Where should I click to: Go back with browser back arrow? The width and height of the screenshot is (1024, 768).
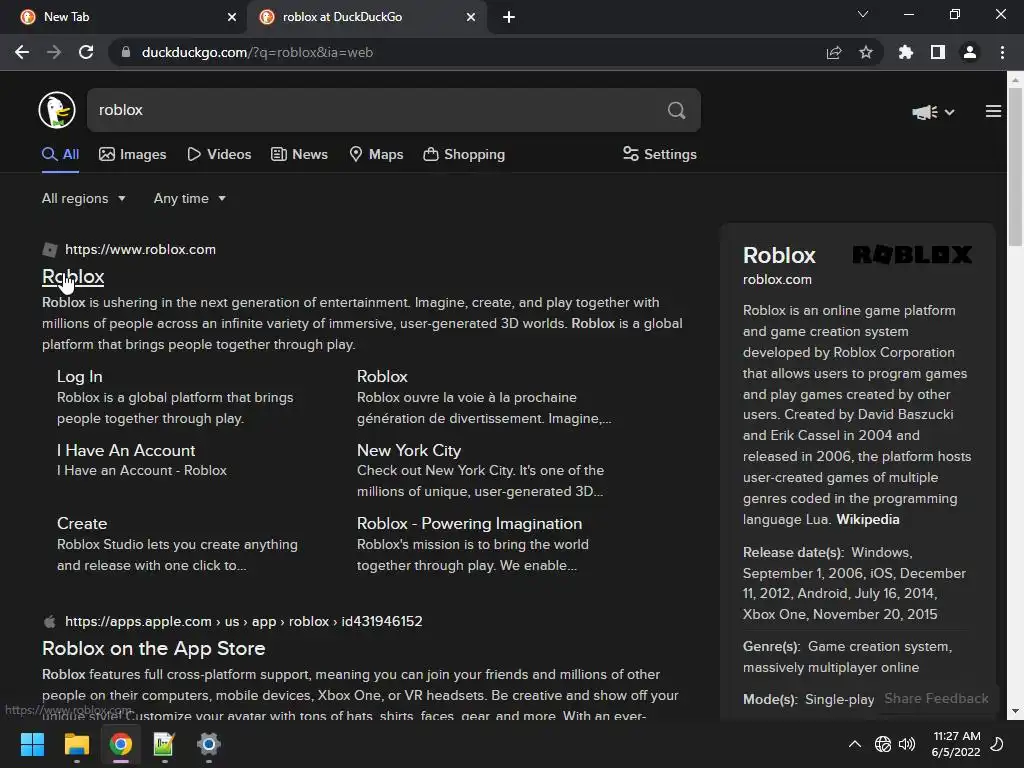point(22,52)
